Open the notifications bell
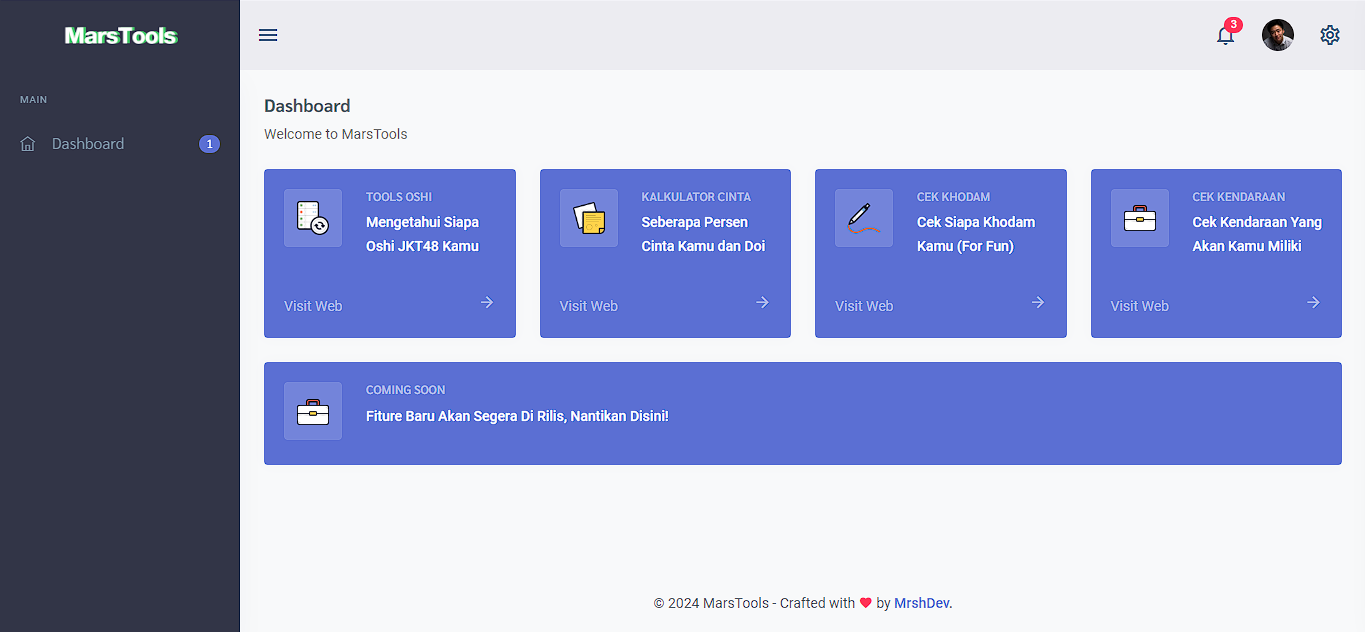Viewport: 1365px width, 632px height. 1225,36
